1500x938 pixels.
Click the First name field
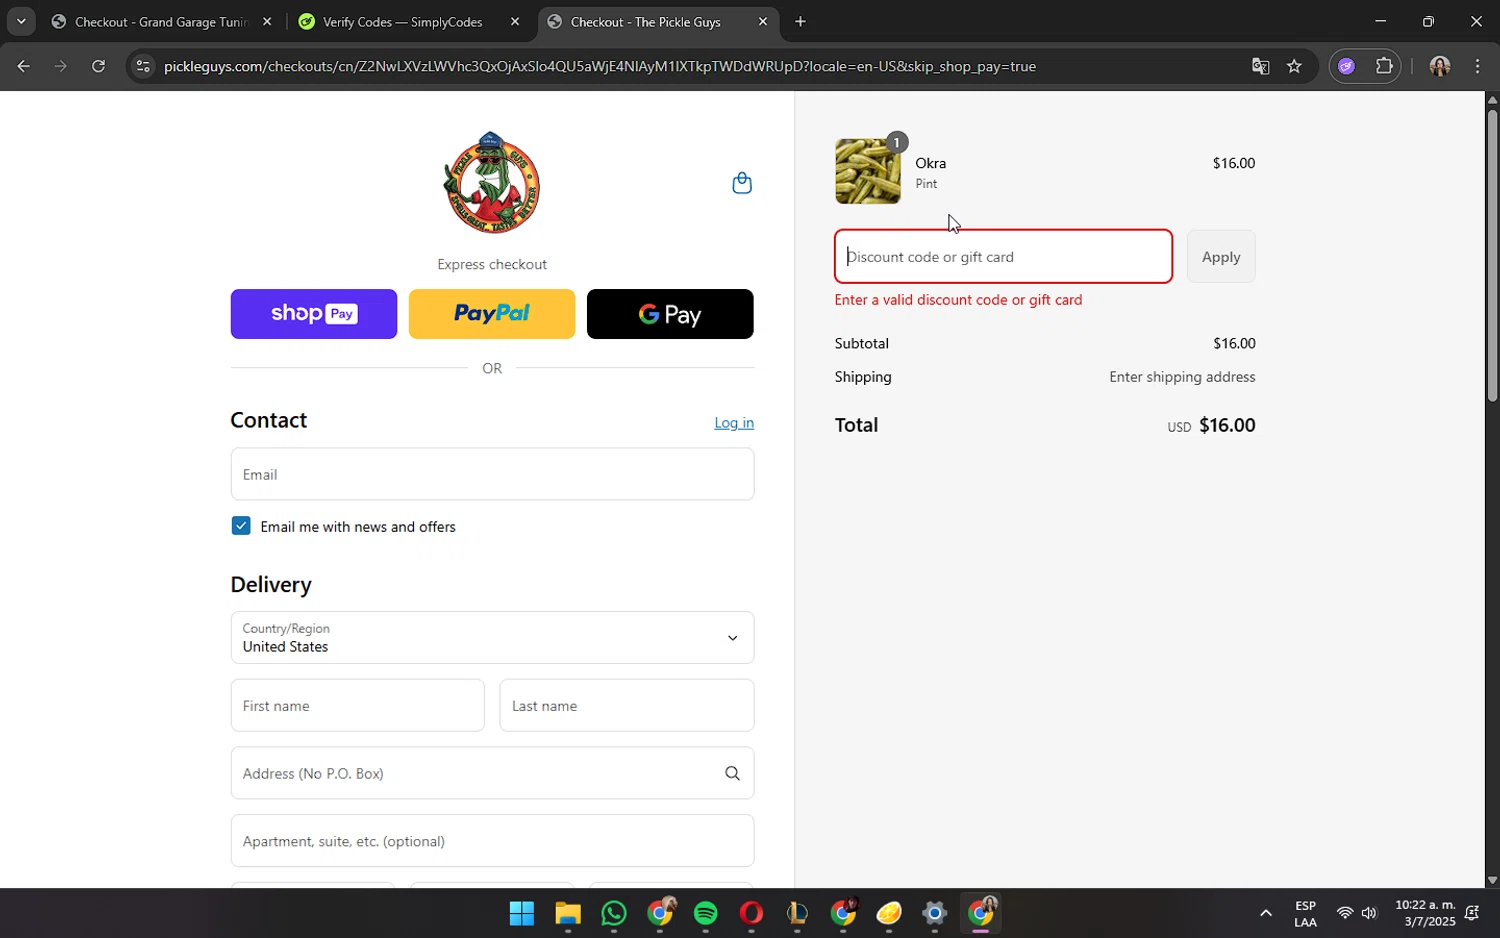tap(358, 706)
